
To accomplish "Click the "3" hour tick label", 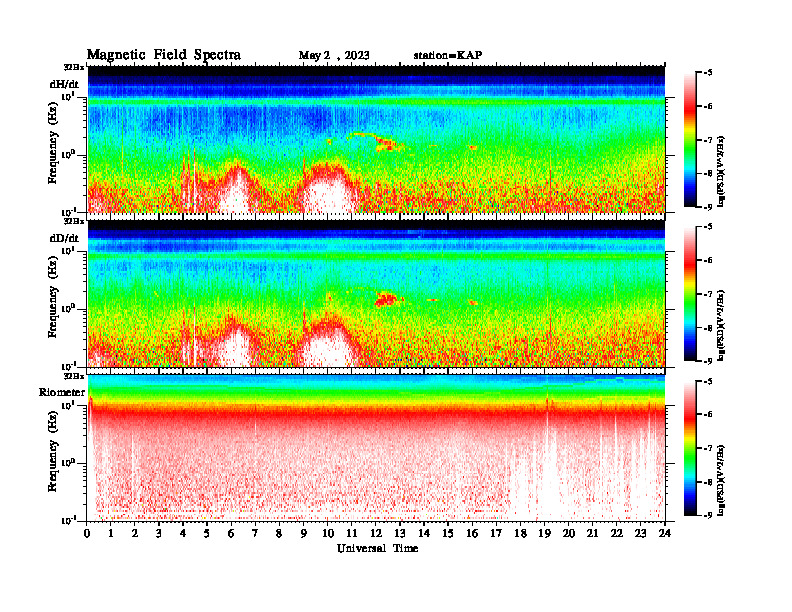I will 159,534.
